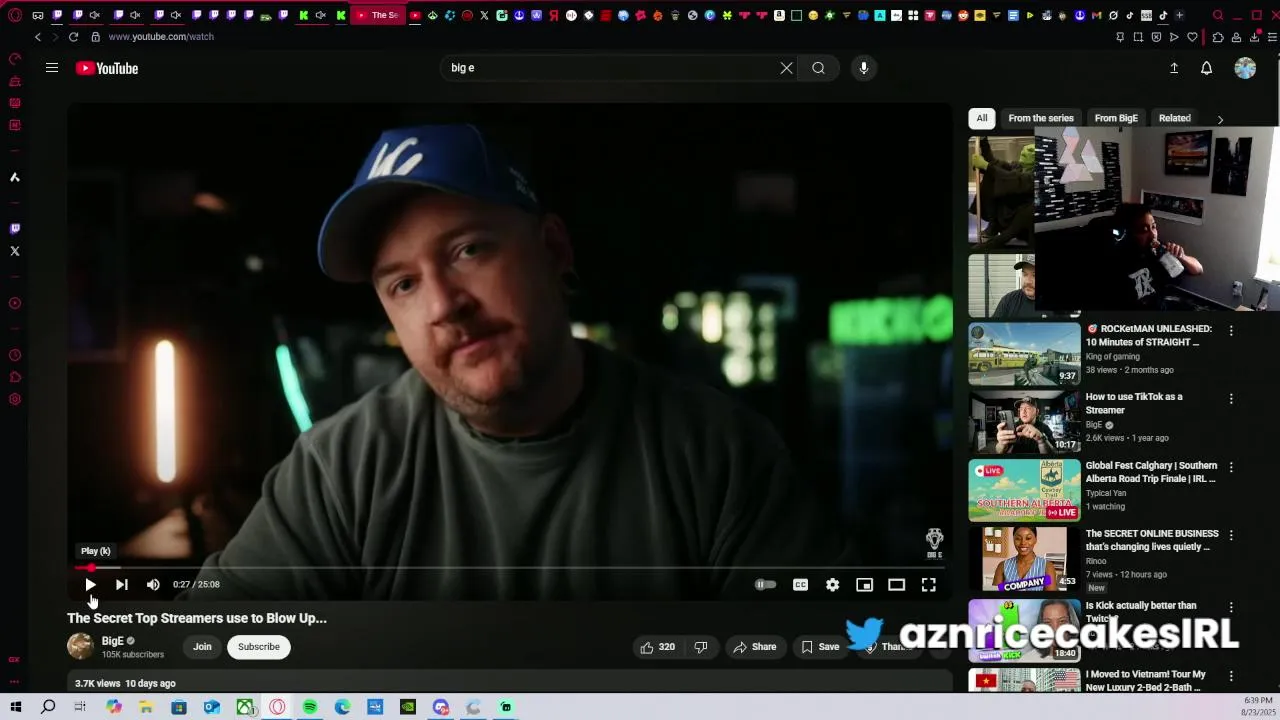Save the video to a playlist
This screenshot has height=720, width=1280.
click(x=820, y=647)
